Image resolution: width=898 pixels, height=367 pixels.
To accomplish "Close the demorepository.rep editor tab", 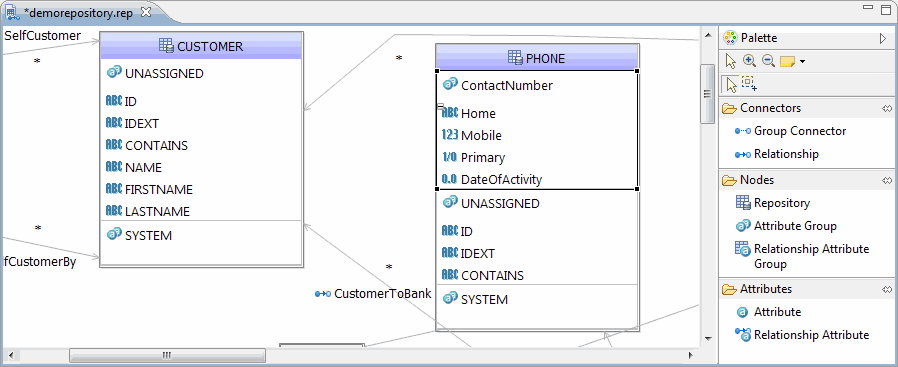I will point(145,11).
